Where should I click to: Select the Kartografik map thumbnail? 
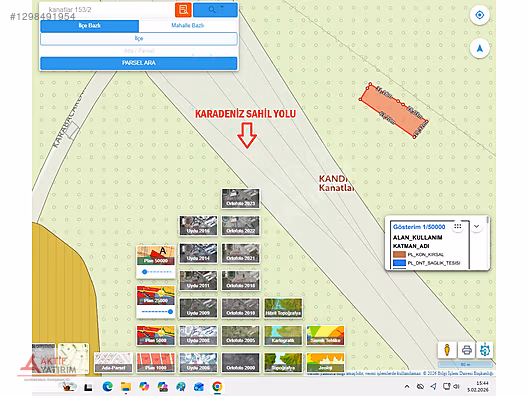pos(283,335)
